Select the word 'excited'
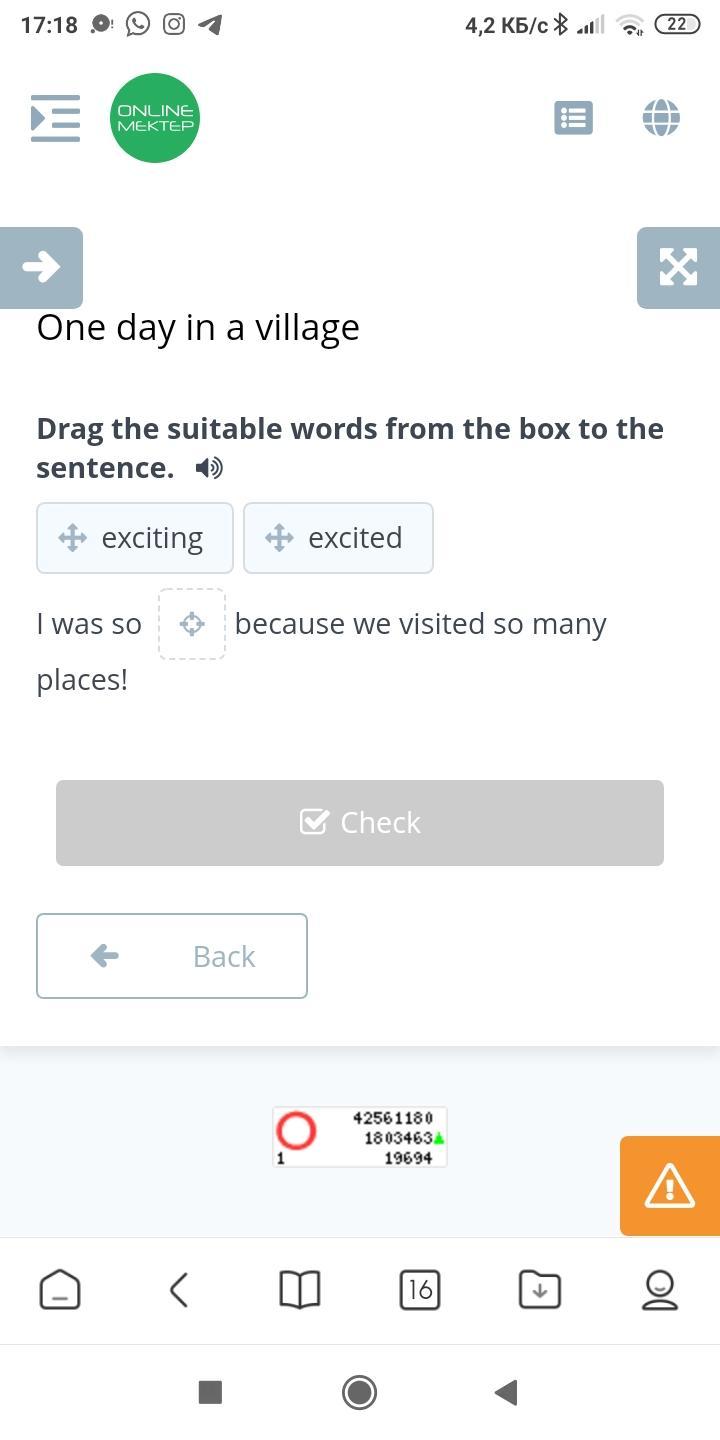This screenshot has height=1440, width=720. click(x=338, y=538)
